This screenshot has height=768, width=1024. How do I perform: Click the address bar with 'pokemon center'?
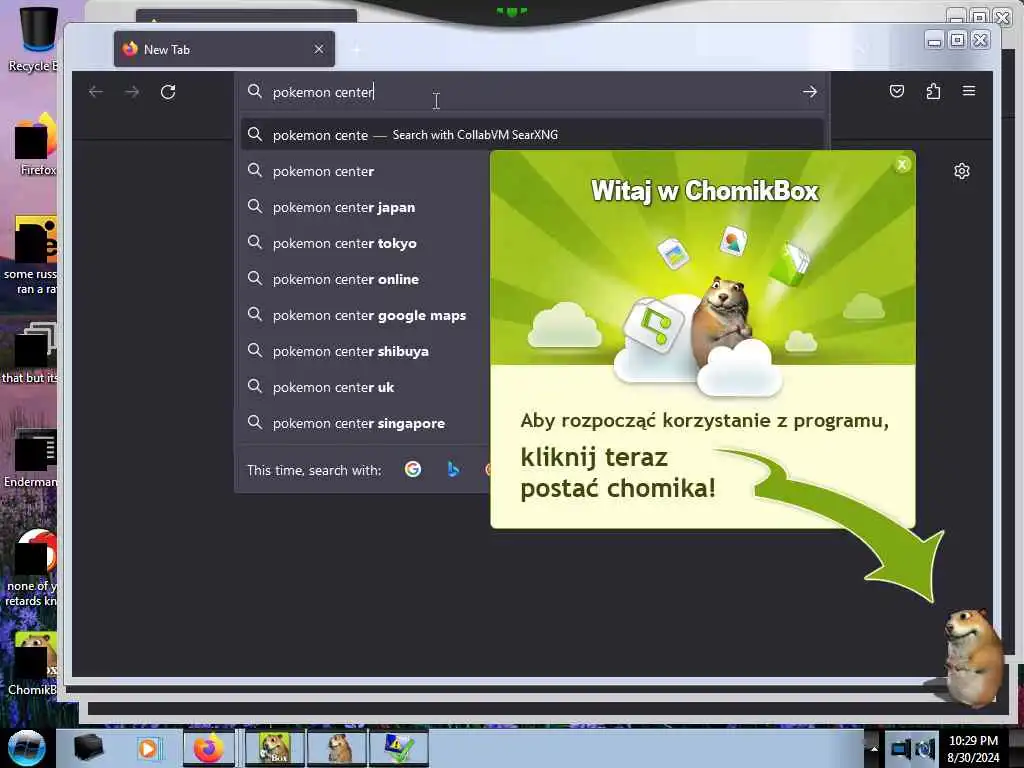(x=532, y=92)
